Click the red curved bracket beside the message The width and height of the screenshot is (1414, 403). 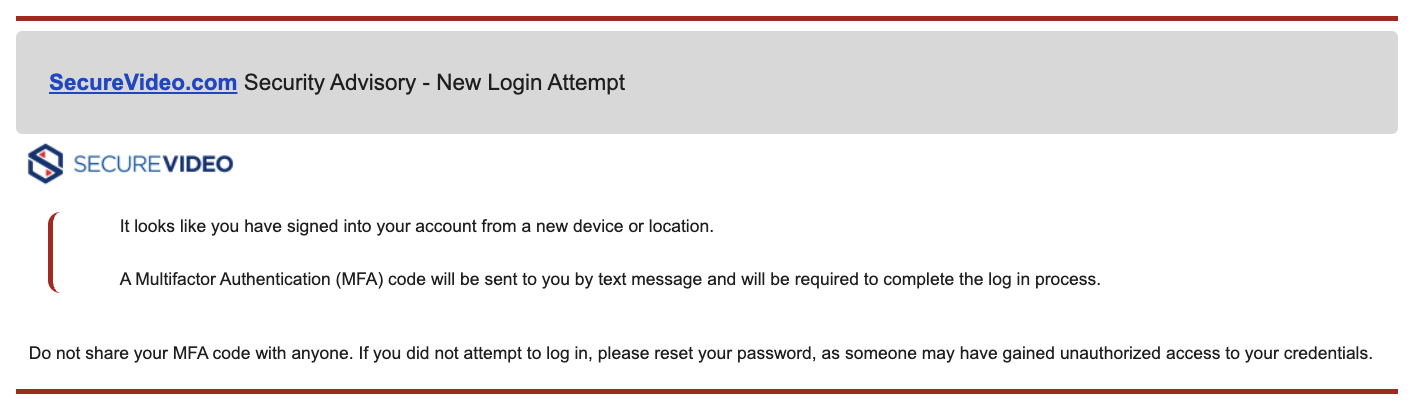51,253
